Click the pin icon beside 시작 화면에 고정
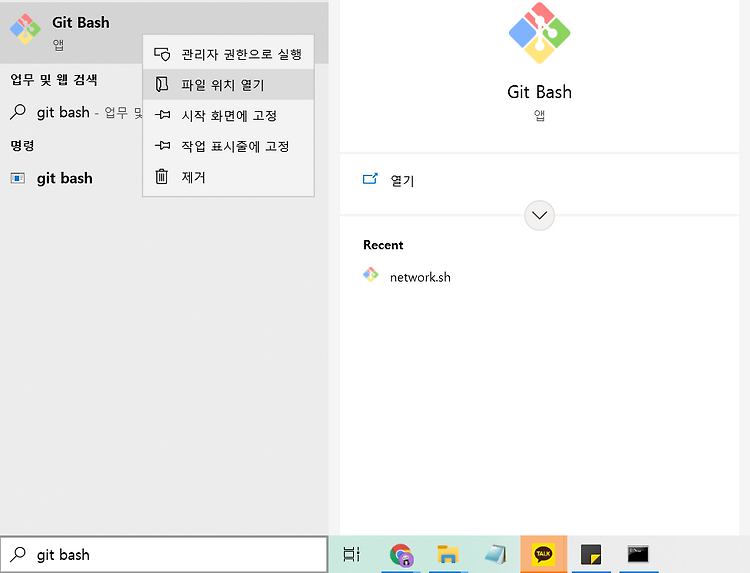Viewport: 750px width, 573px height. click(162, 115)
